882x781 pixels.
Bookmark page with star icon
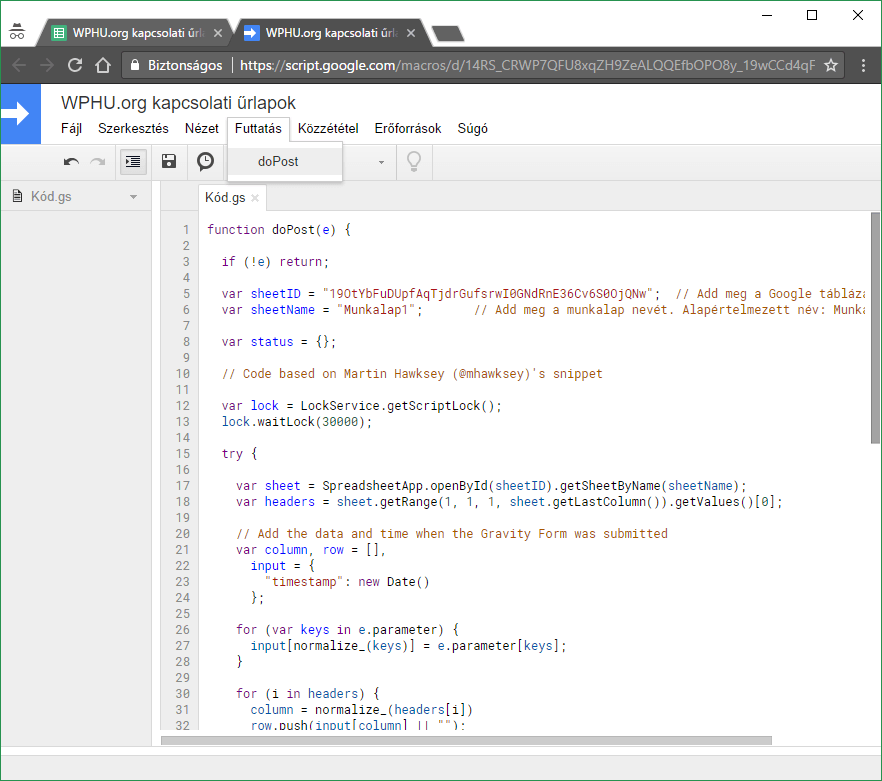[x=829, y=65]
